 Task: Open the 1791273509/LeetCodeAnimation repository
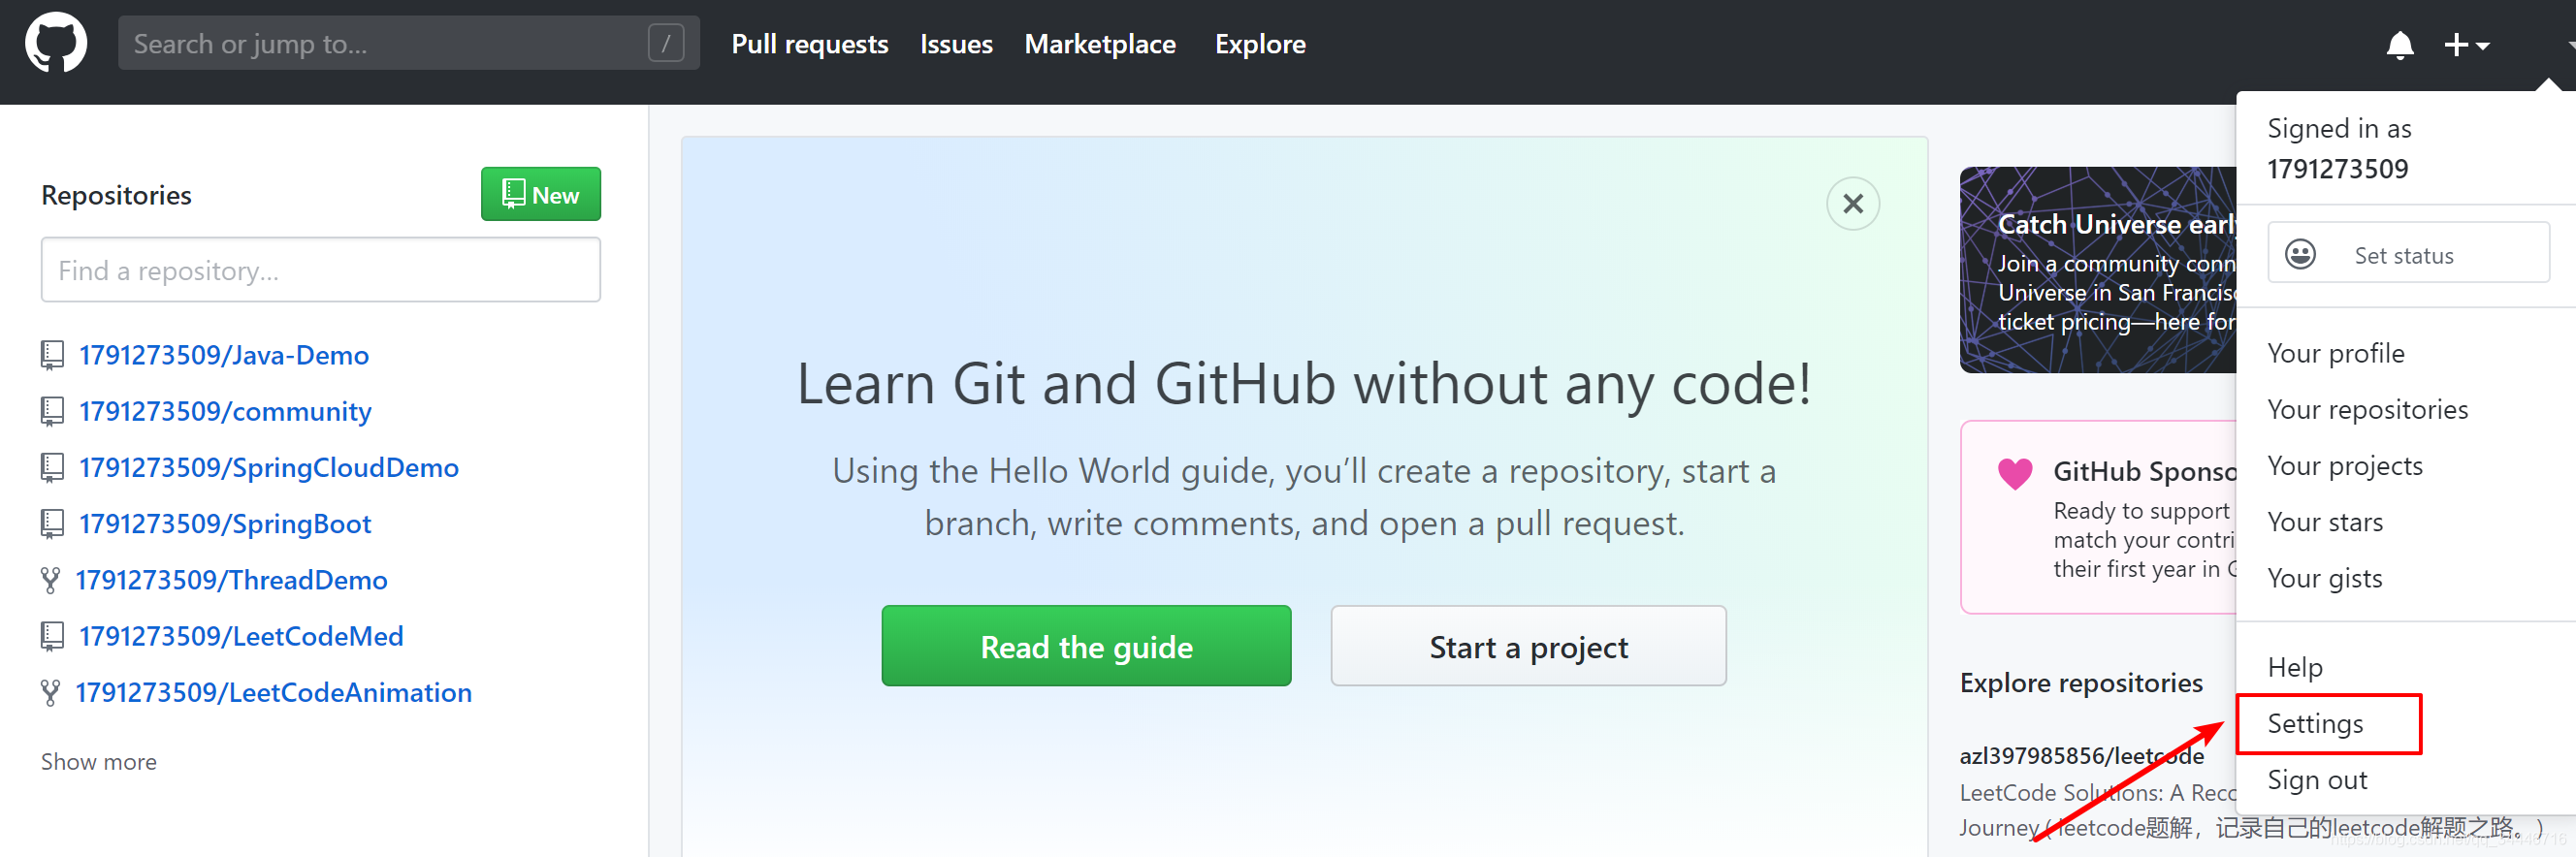273,692
